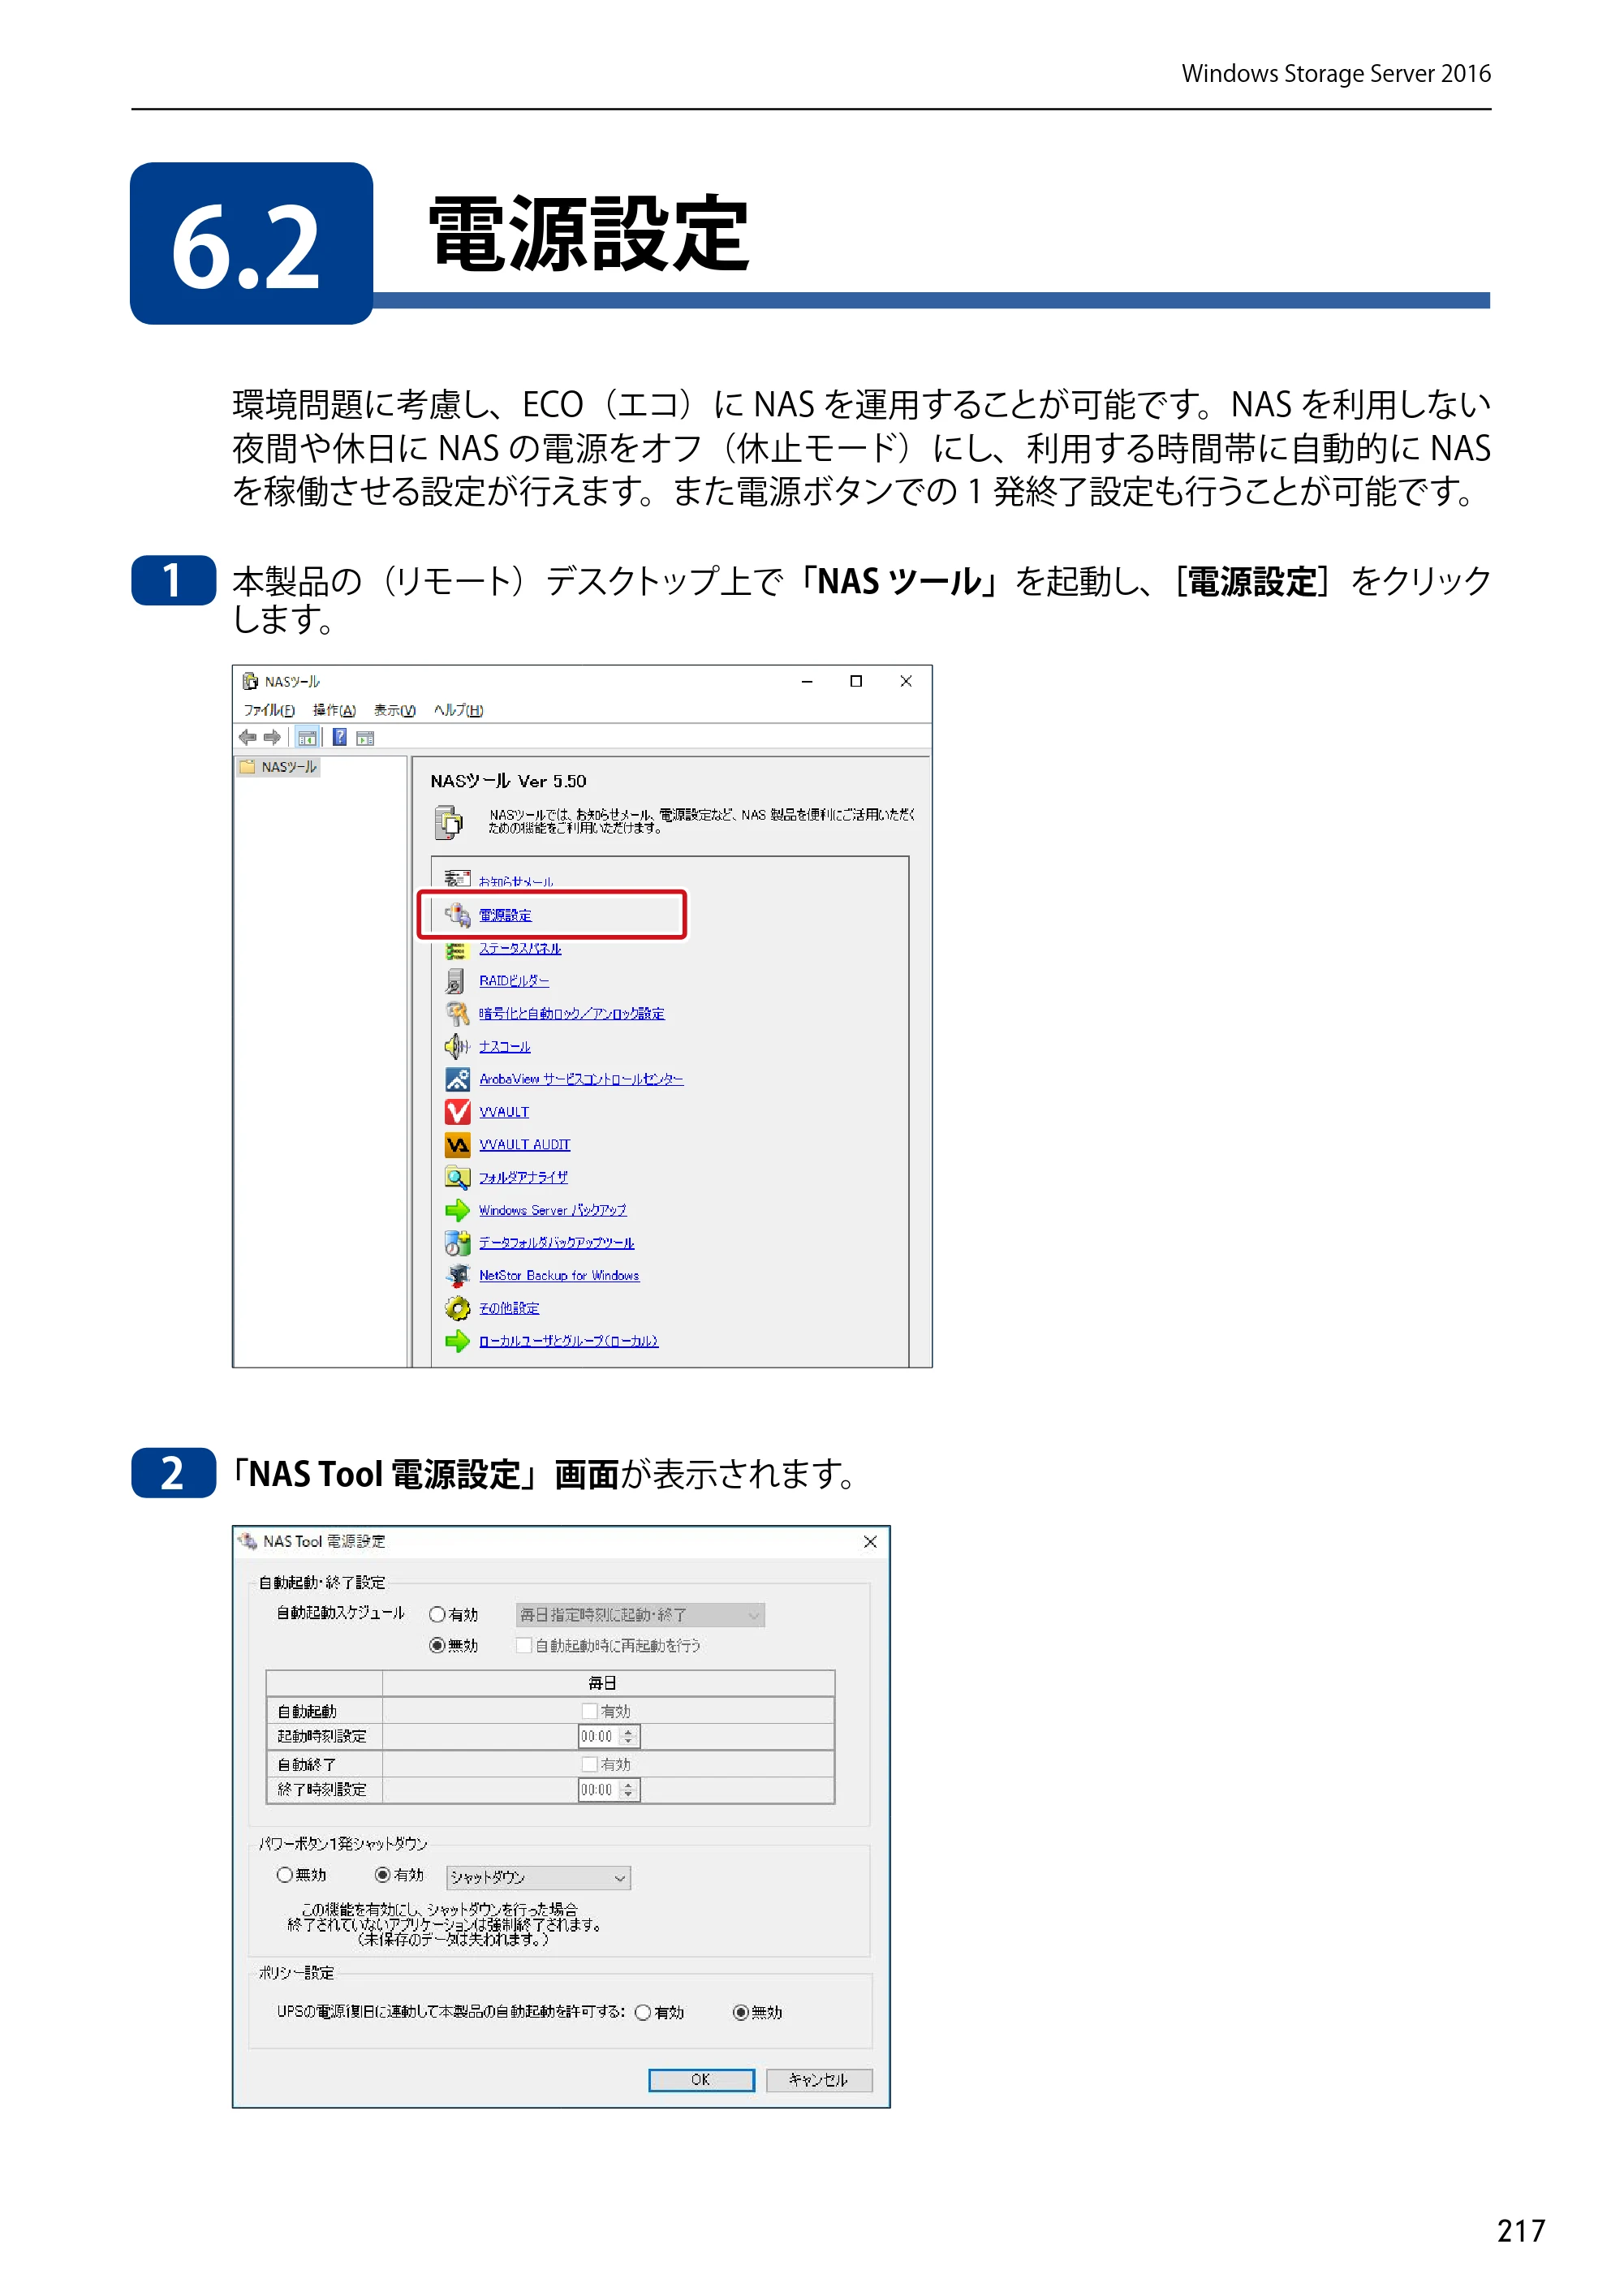
Task: Open the 操作(A) menu
Action: pyautogui.click(x=334, y=710)
